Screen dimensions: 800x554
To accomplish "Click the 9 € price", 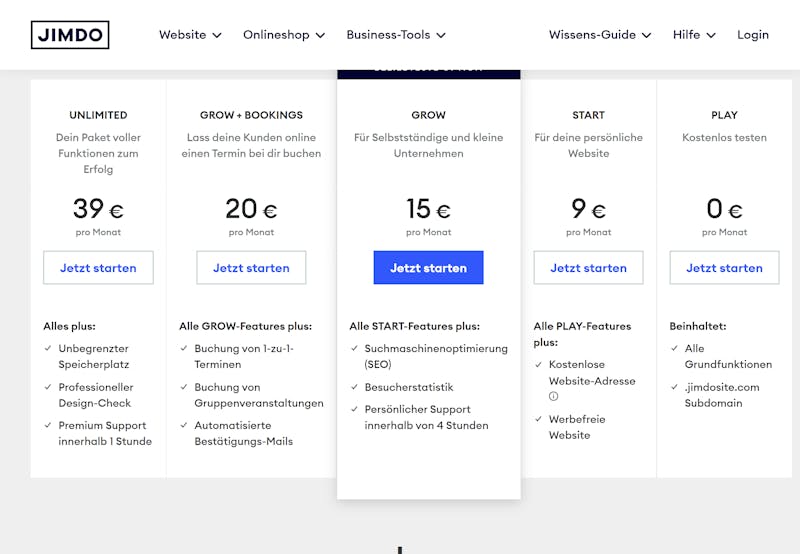I will 588,209.
